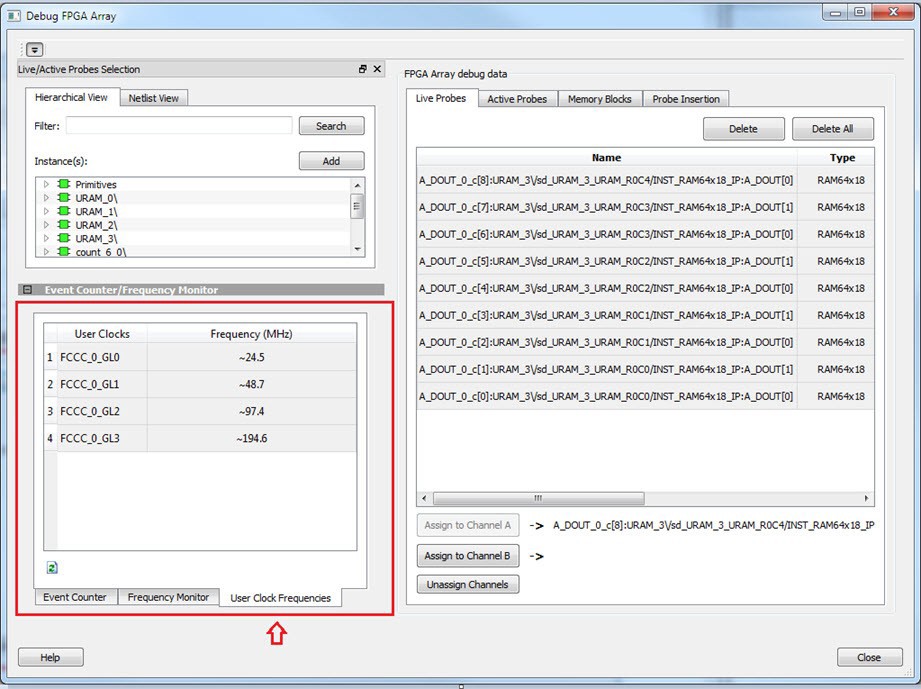921x689 pixels.
Task: Undock the Live/Active Probes Selection panel
Action: coord(362,69)
